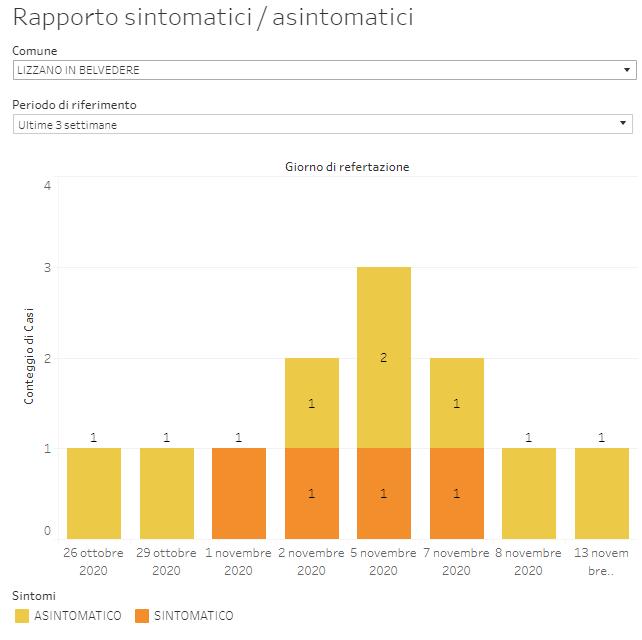Select yellow segment of 5 novembre bar
Image resolution: width=642 pixels, height=640 pixels.
(x=384, y=357)
